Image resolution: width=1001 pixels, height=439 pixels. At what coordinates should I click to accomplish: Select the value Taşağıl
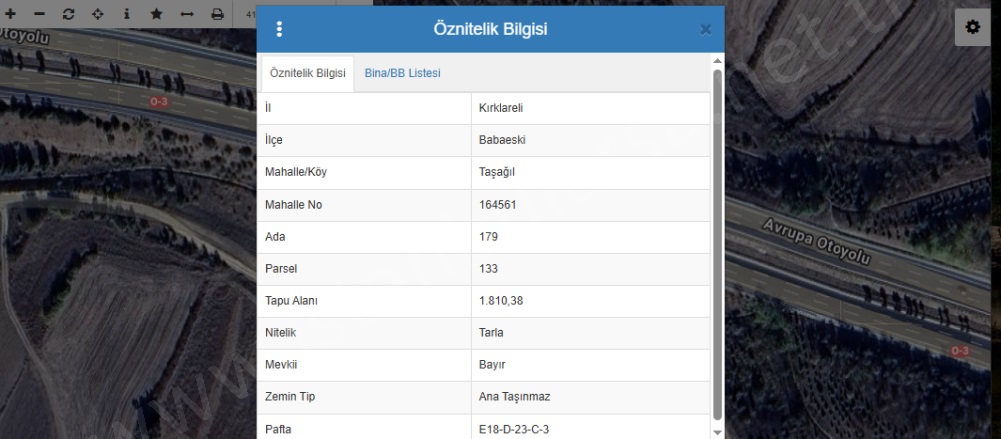pos(497,172)
